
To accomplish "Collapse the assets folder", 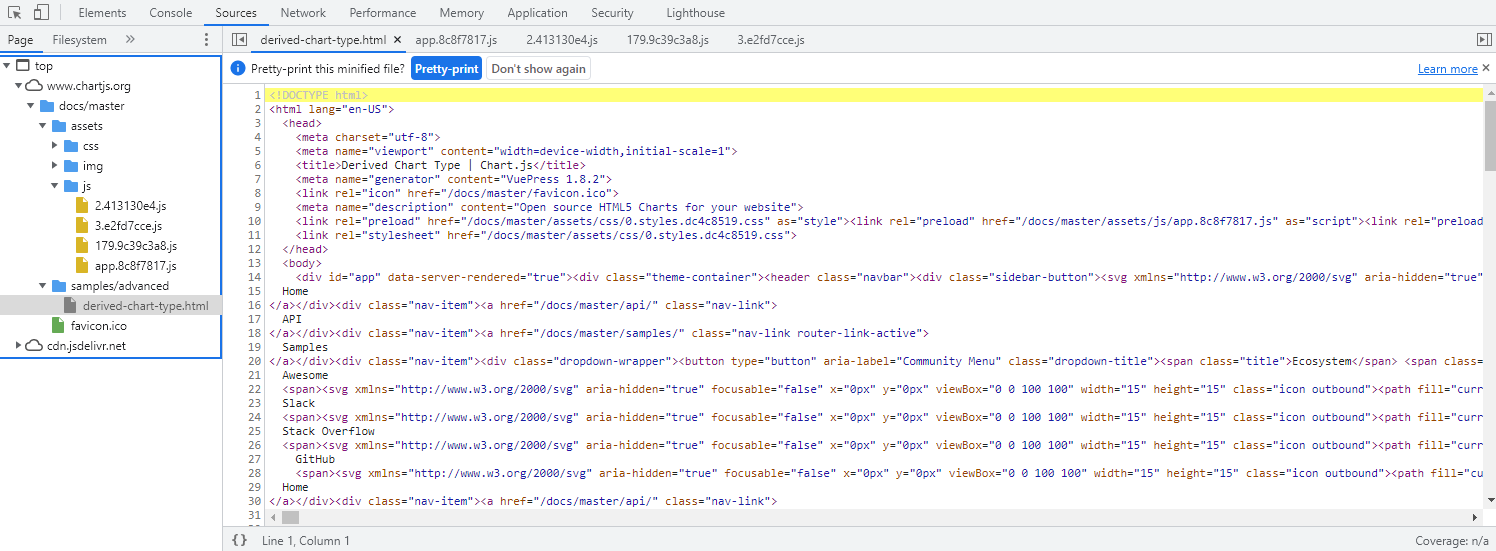I will tap(43, 126).
